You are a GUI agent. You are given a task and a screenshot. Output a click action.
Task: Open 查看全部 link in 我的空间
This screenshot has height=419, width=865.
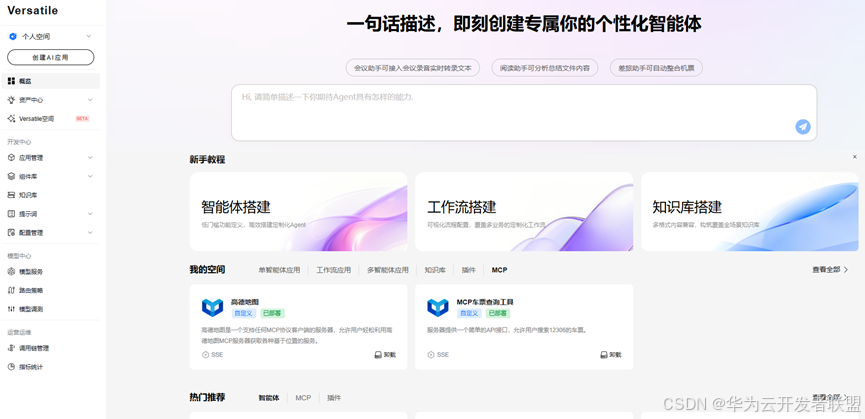click(x=830, y=270)
